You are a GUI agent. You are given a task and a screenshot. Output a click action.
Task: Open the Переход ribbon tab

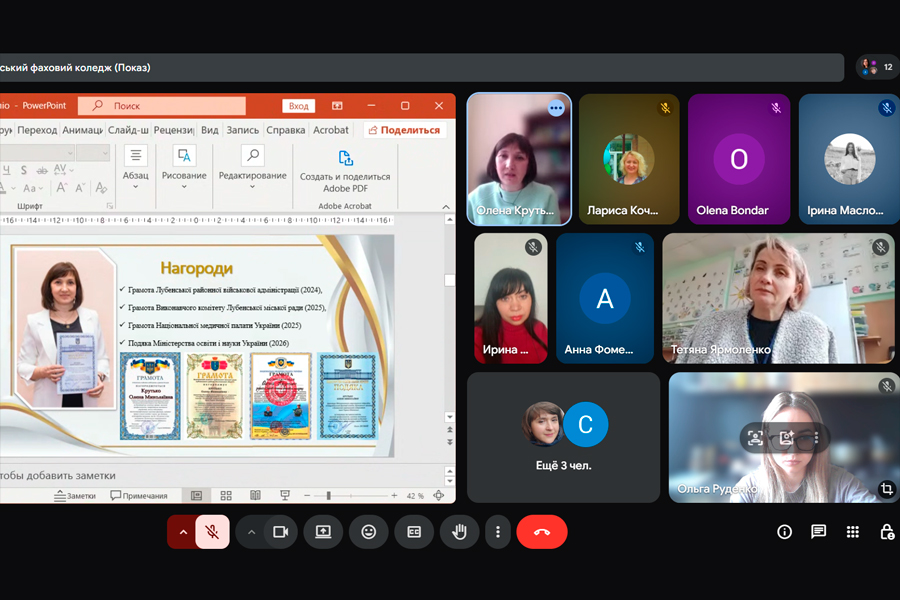pos(37,130)
